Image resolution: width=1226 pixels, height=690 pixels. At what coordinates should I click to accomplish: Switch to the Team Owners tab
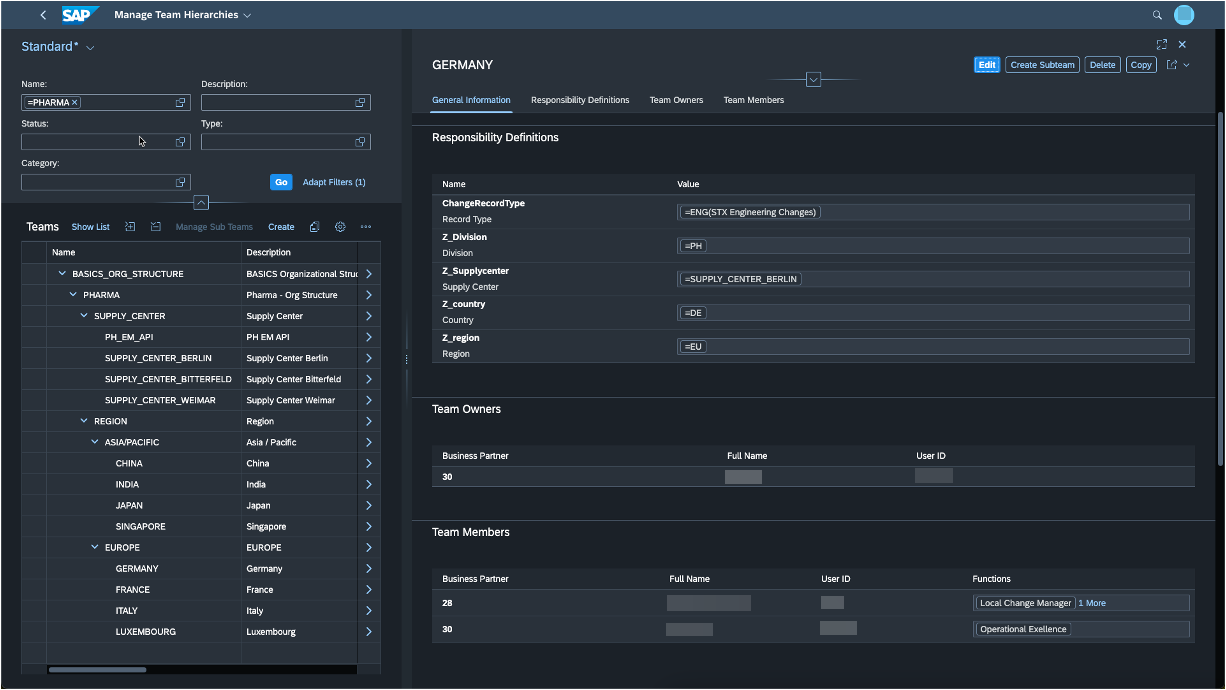coord(676,100)
